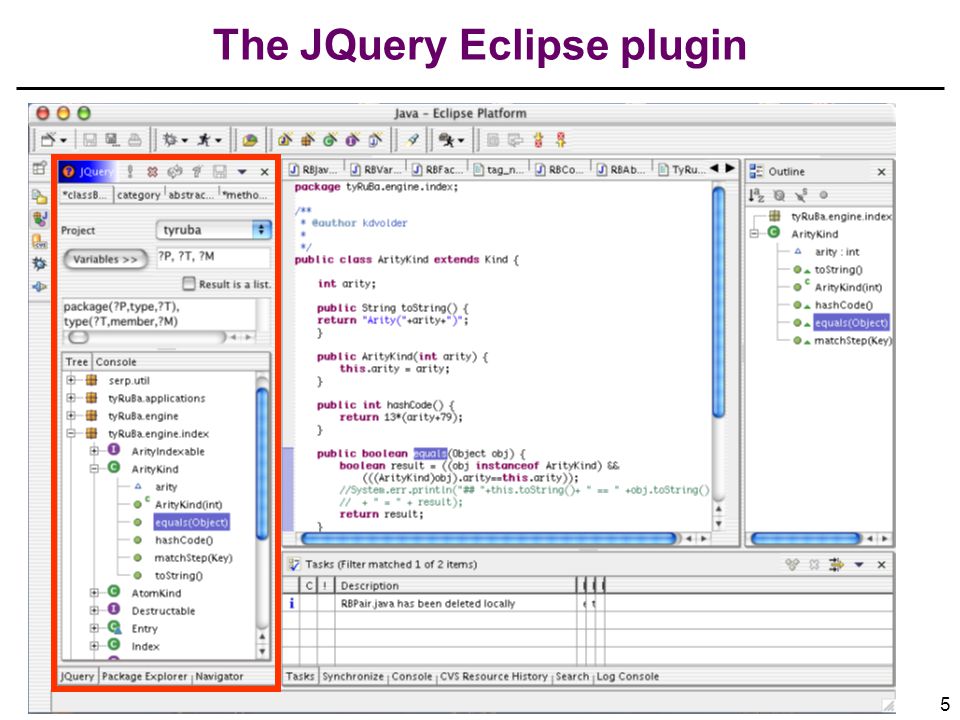Image resolution: width=960 pixels, height=720 pixels.
Task: Open the Console tab in JQuery results
Action: point(116,362)
